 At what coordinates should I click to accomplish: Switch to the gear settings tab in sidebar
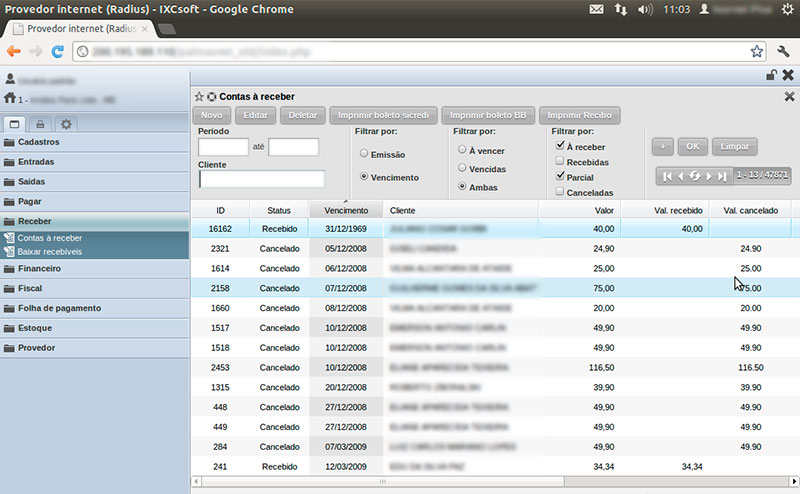coord(66,124)
